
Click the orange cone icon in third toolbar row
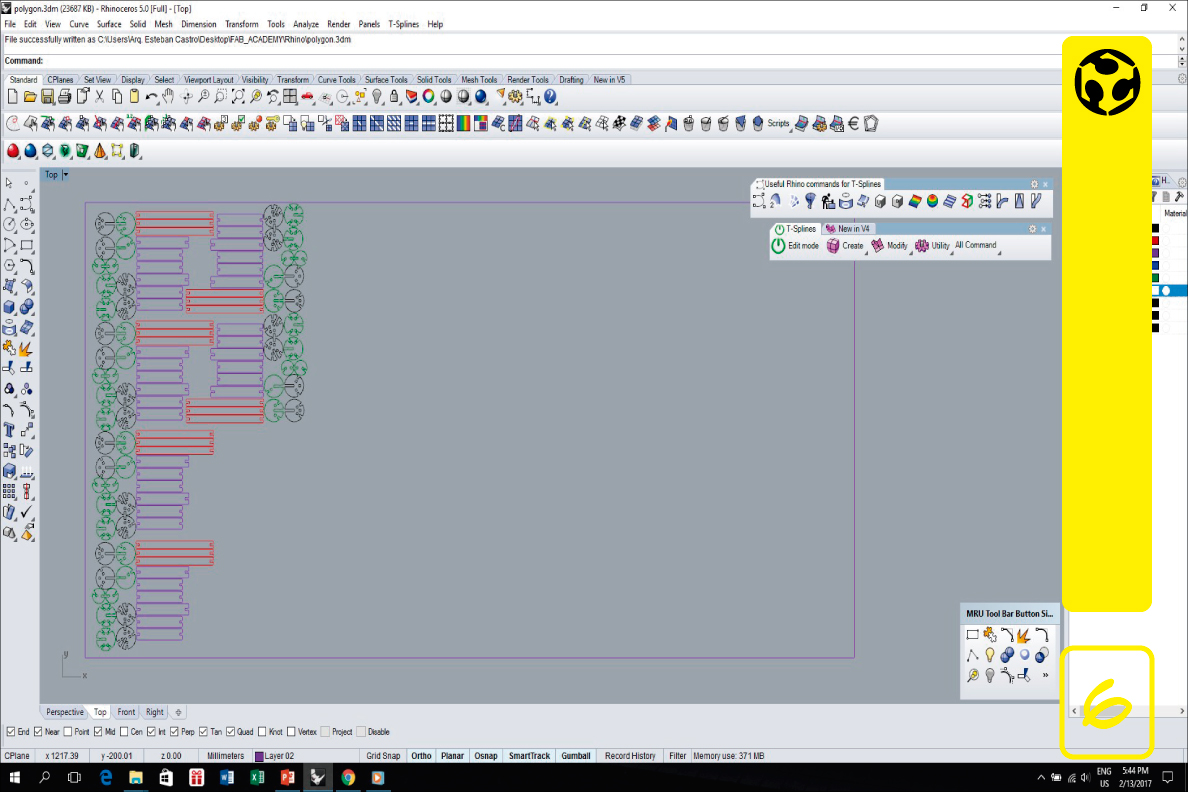pos(100,151)
